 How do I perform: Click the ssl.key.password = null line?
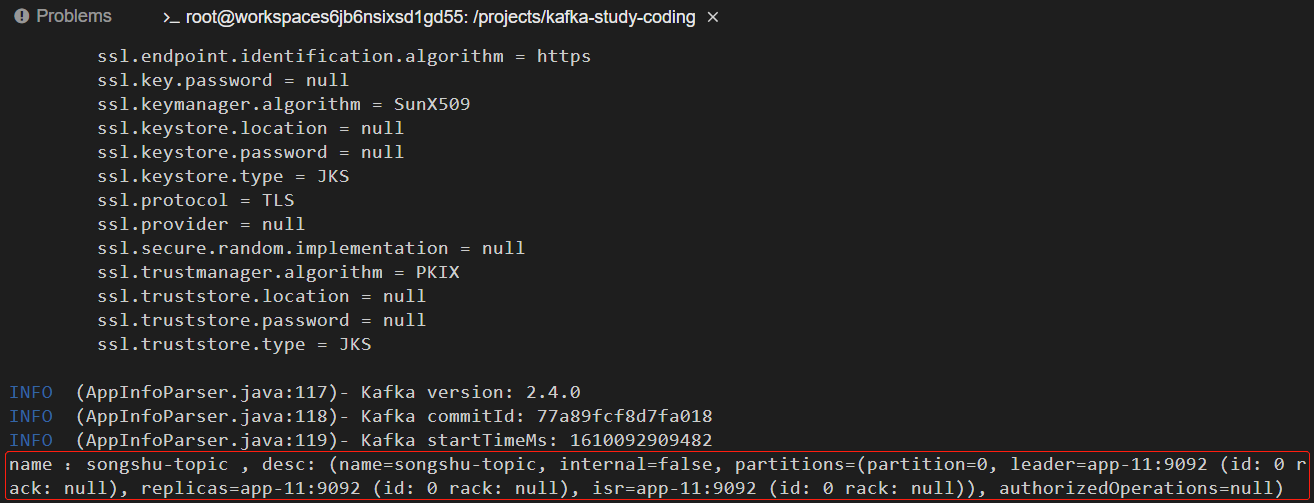[x=223, y=80]
